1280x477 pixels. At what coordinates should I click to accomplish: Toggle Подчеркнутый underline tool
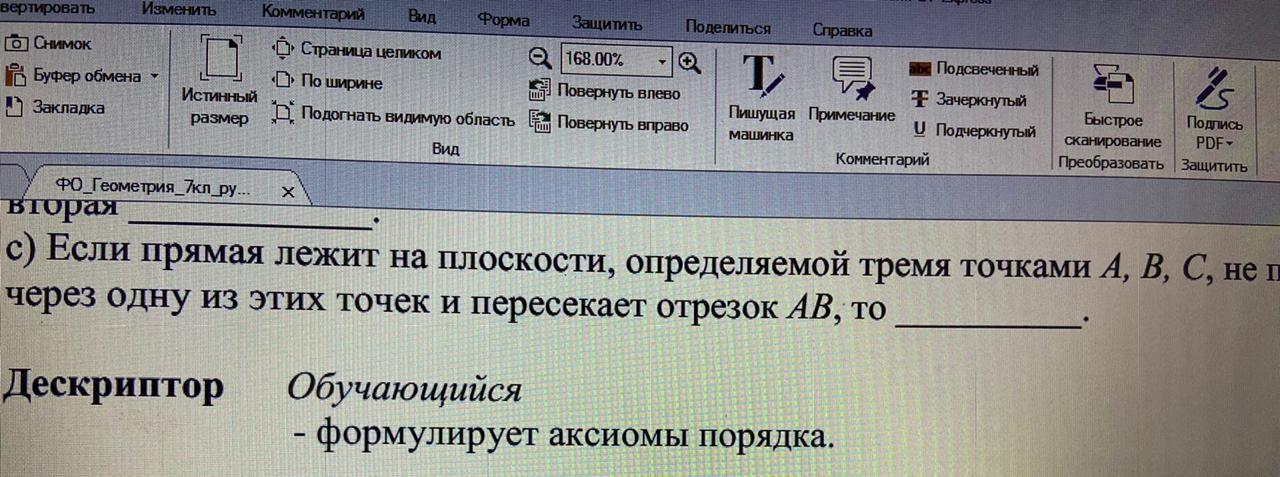[x=974, y=131]
